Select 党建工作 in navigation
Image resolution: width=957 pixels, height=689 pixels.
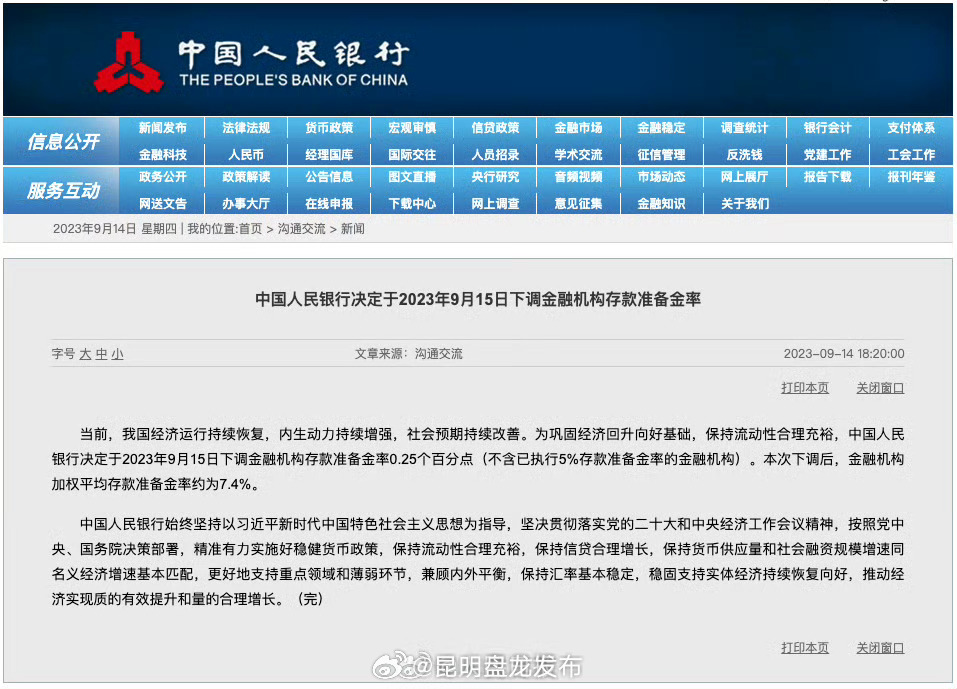[827, 155]
